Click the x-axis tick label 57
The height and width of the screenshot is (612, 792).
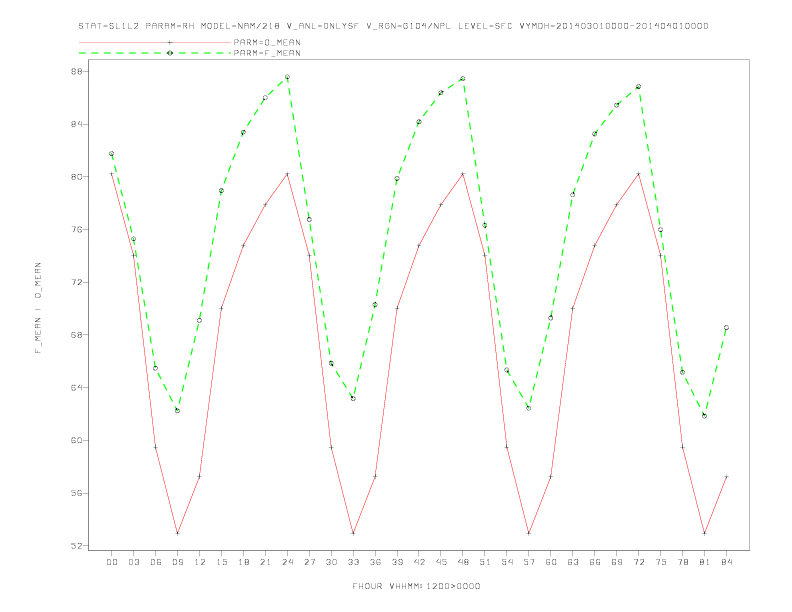point(529,562)
